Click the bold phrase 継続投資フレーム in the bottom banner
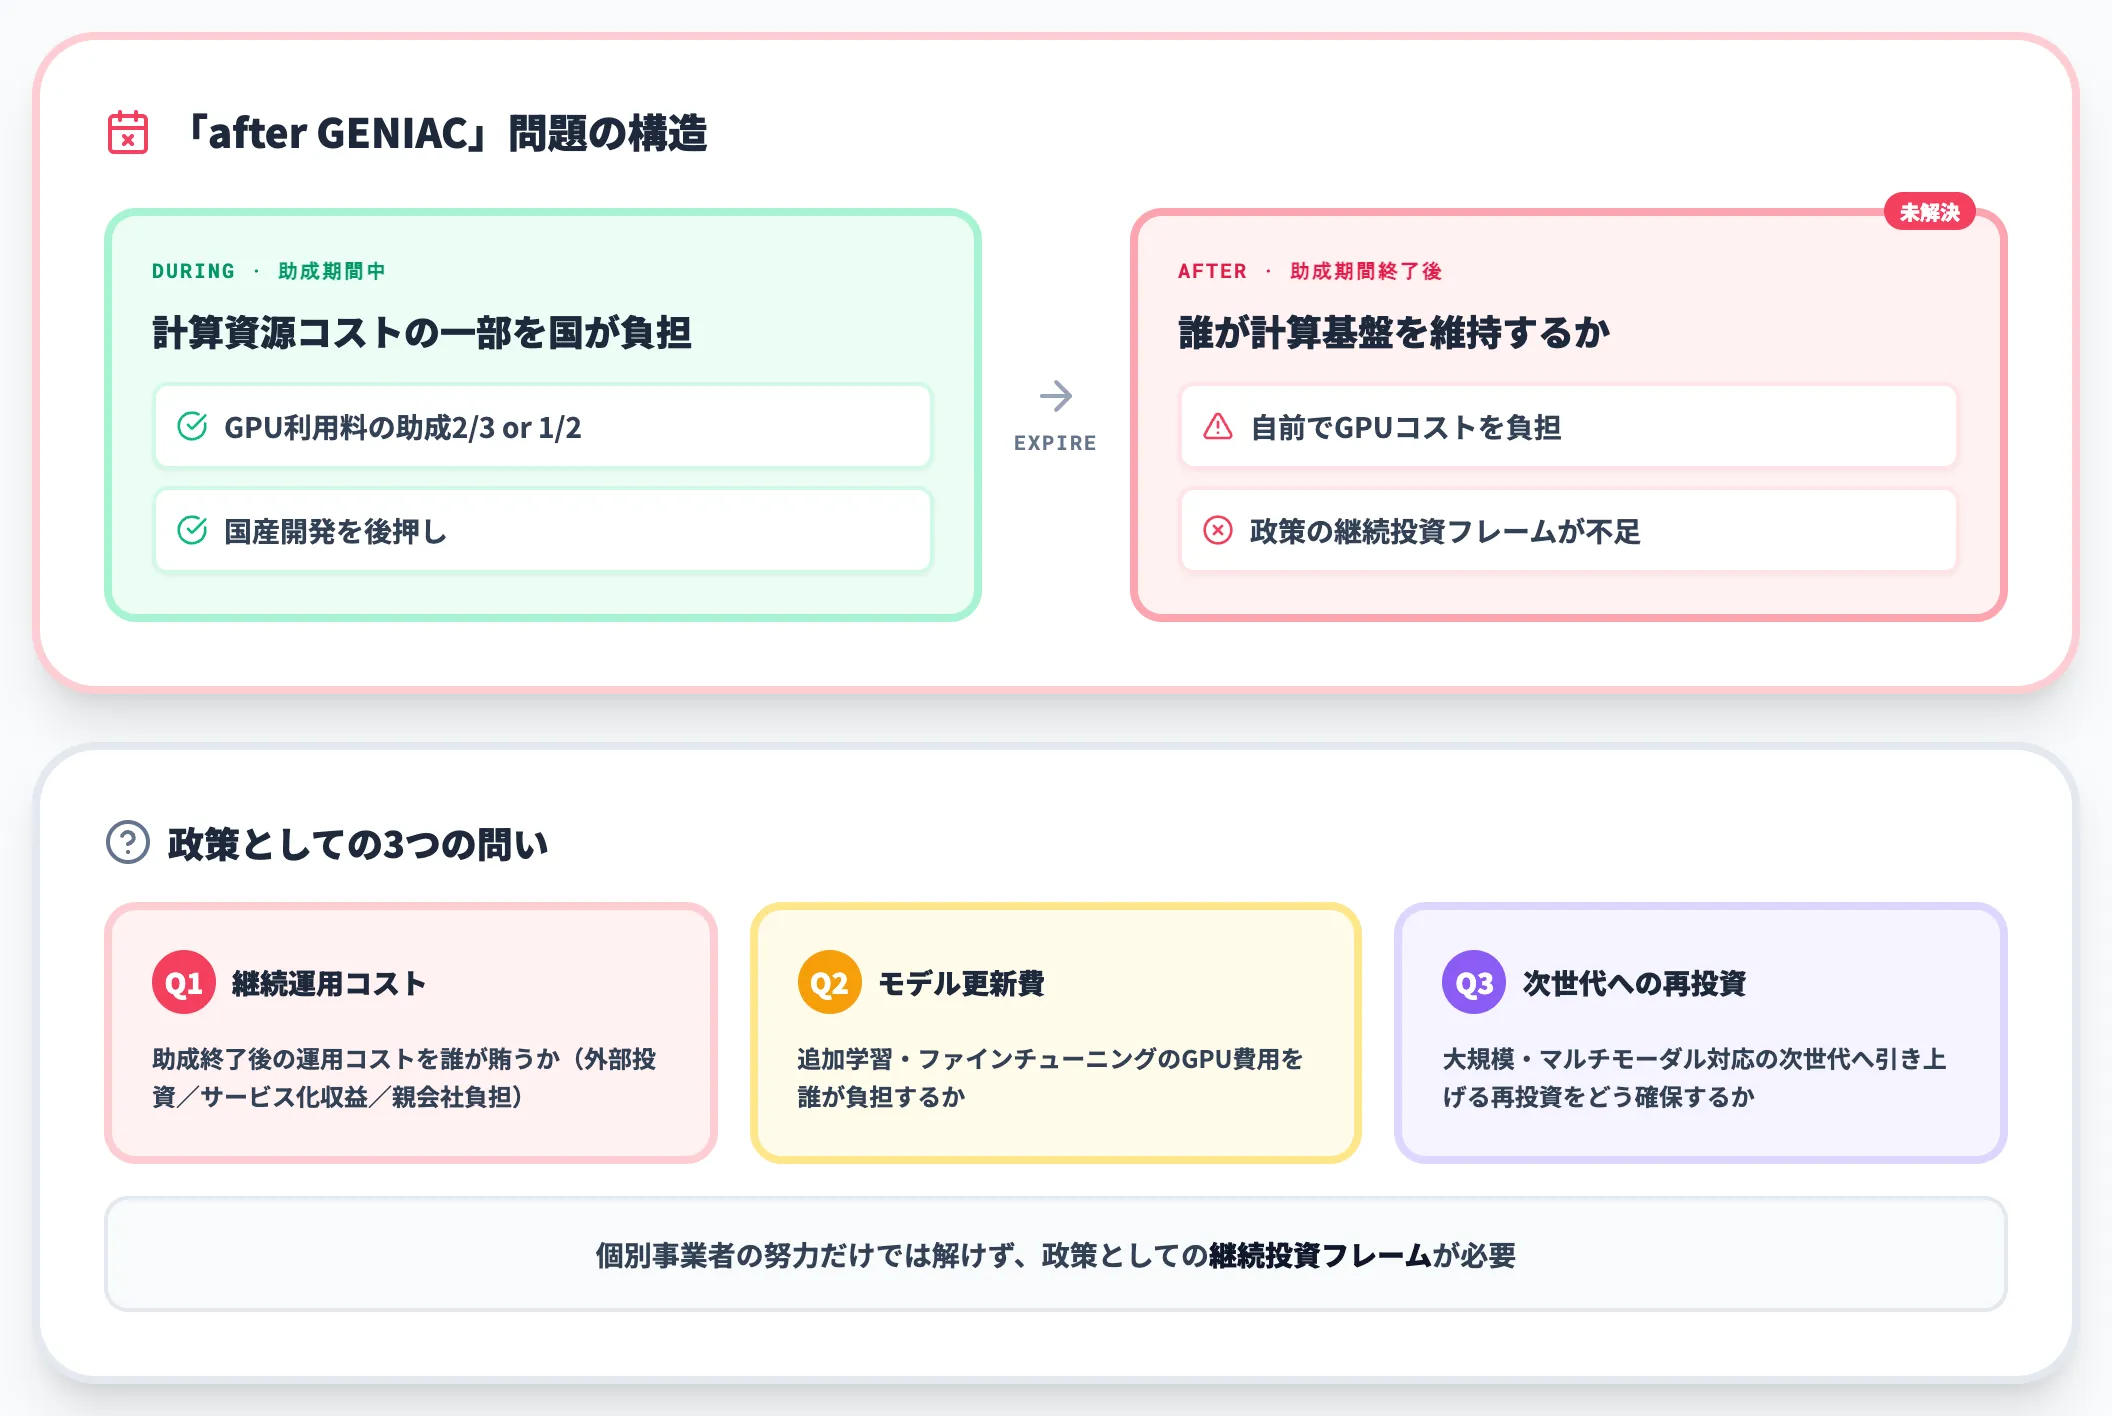The height and width of the screenshot is (1416, 2112). (1320, 1255)
